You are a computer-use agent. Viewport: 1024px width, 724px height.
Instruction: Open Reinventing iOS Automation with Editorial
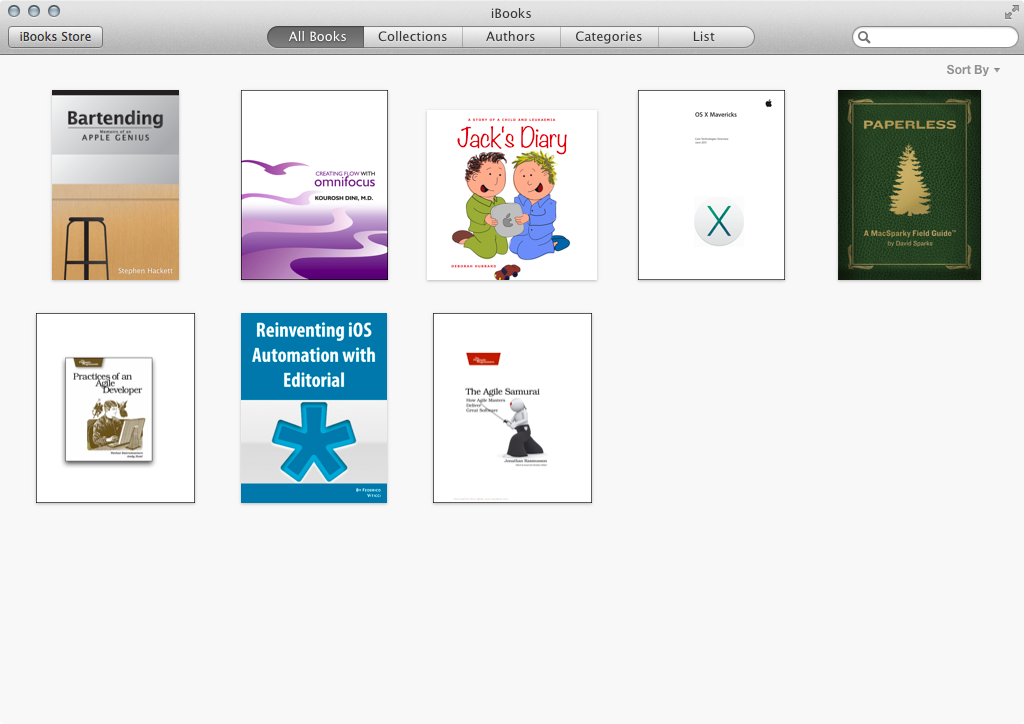(314, 408)
